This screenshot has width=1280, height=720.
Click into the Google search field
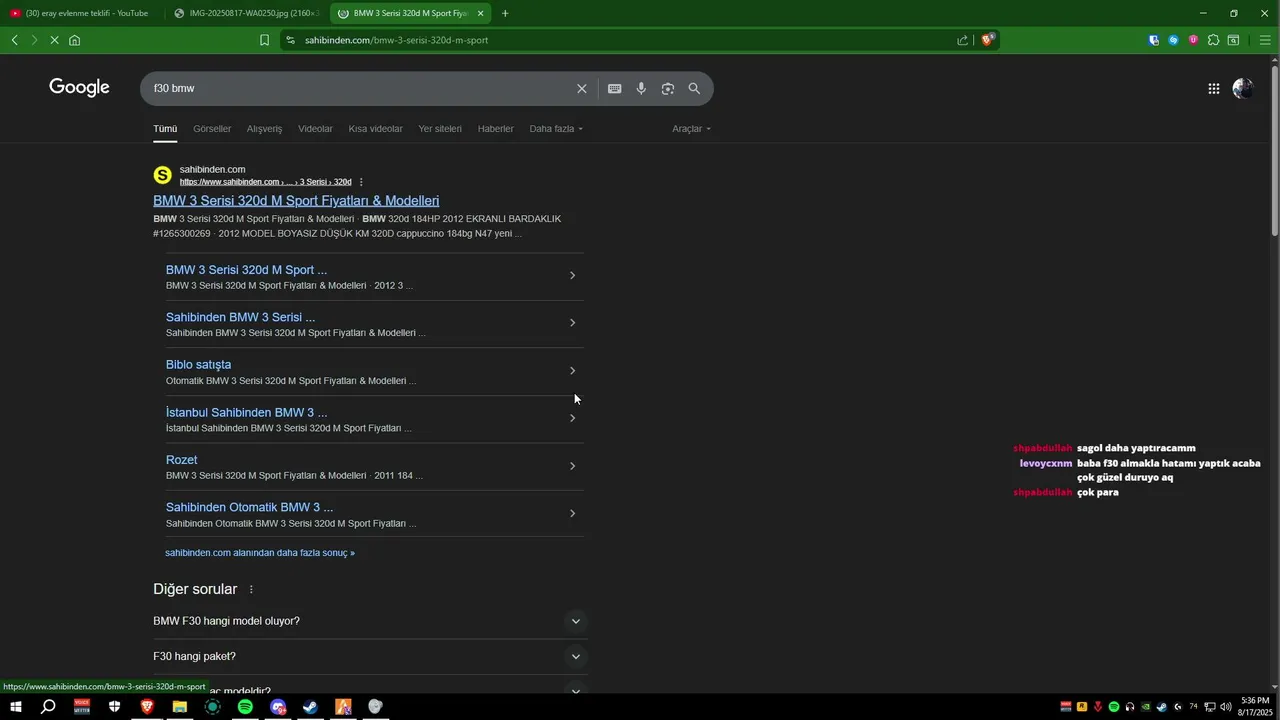(360, 88)
